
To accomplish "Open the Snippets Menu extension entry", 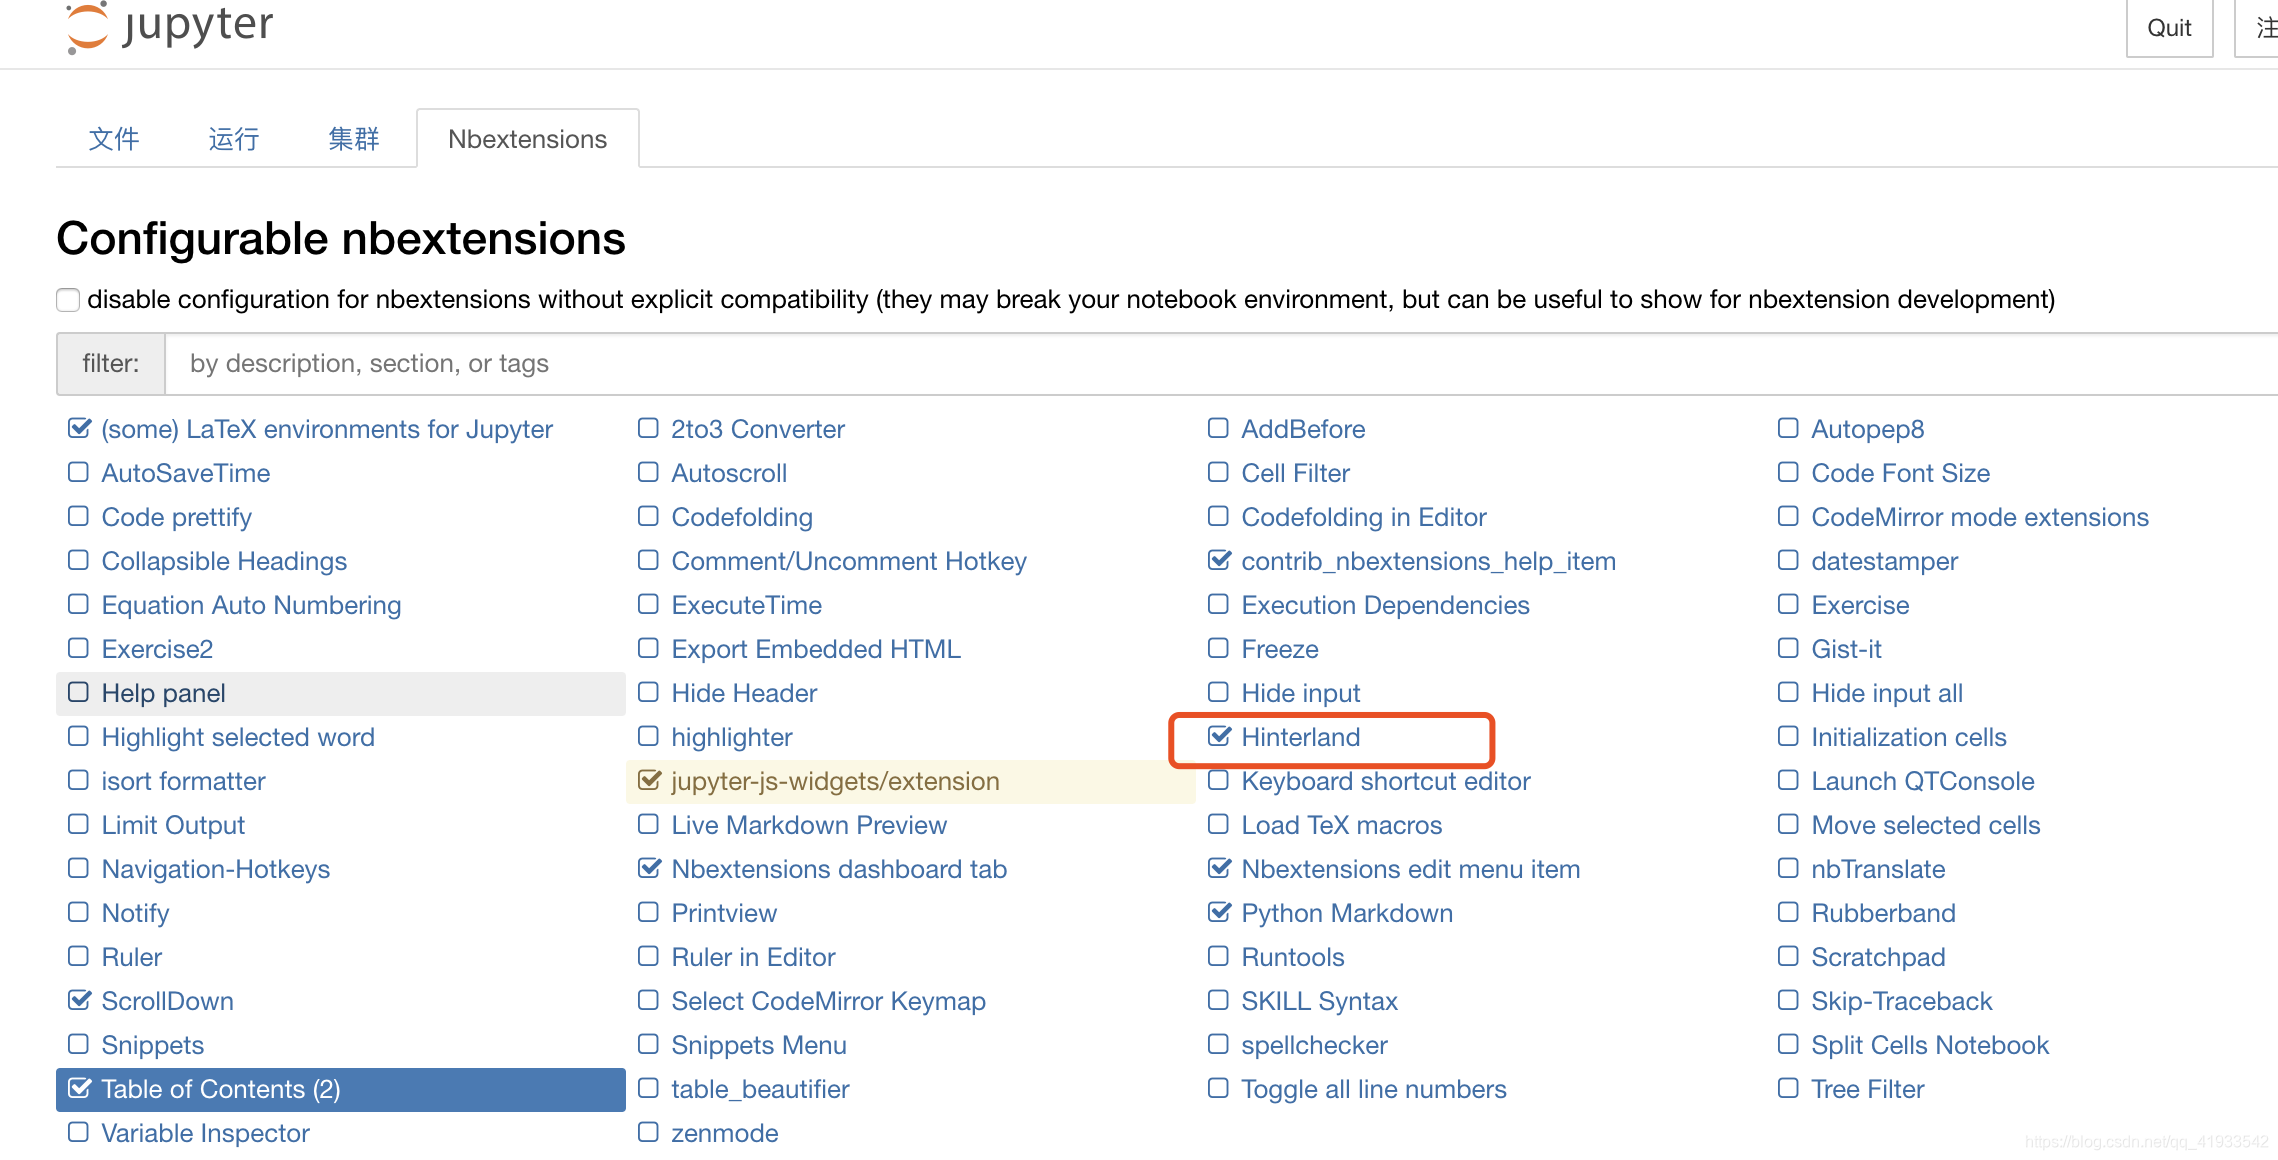I will (758, 1045).
